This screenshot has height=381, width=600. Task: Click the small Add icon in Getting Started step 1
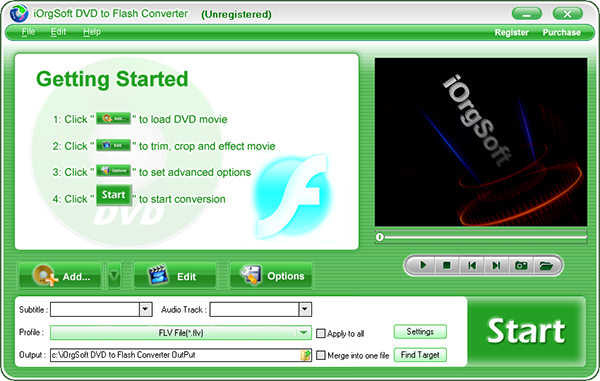(x=113, y=119)
